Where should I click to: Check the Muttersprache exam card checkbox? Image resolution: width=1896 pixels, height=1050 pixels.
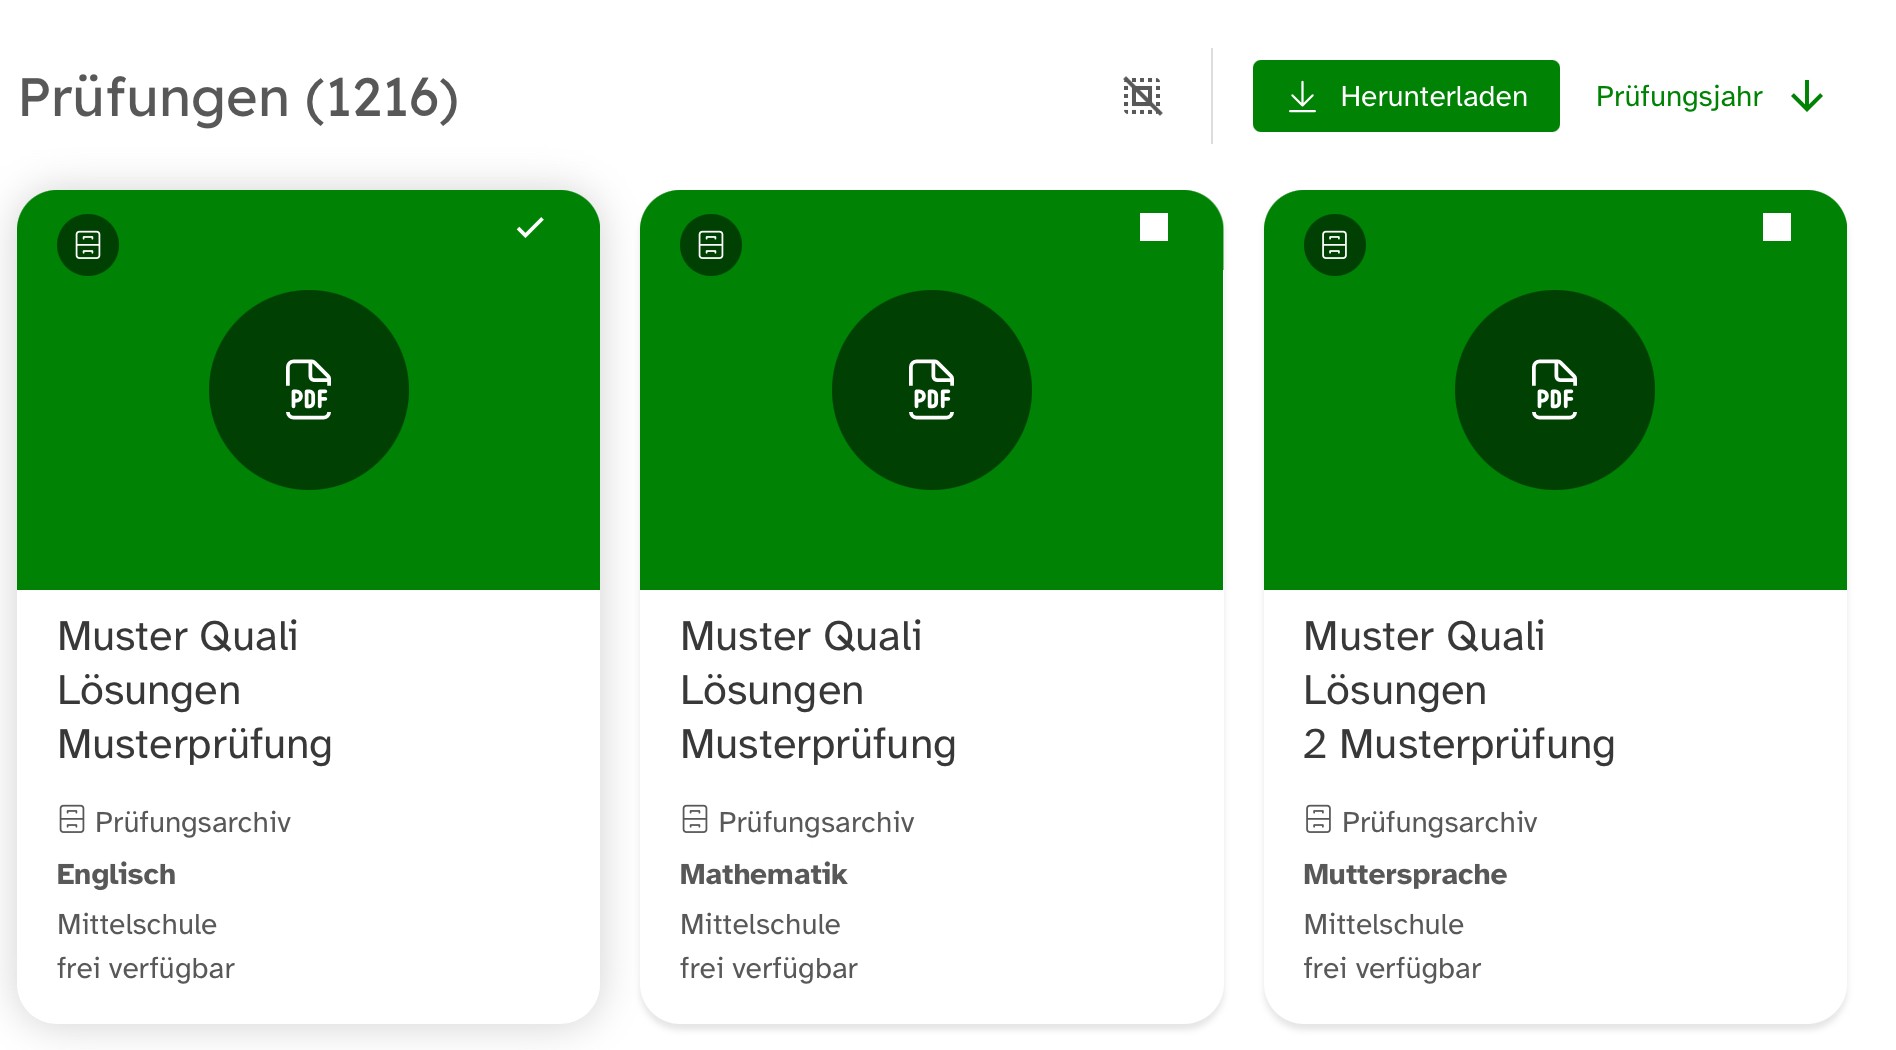click(1777, 228)
